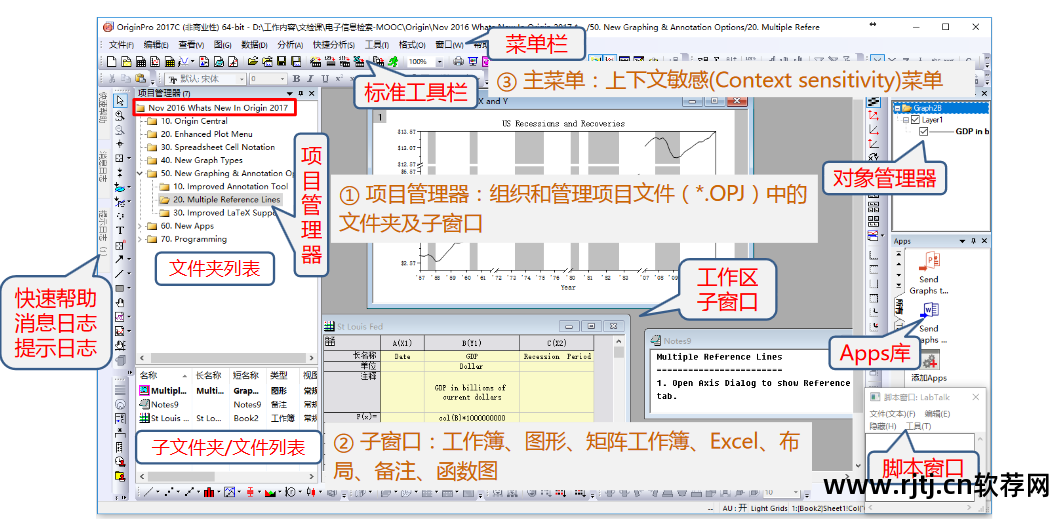Click the Cut scissors icon

click(112, 78)
